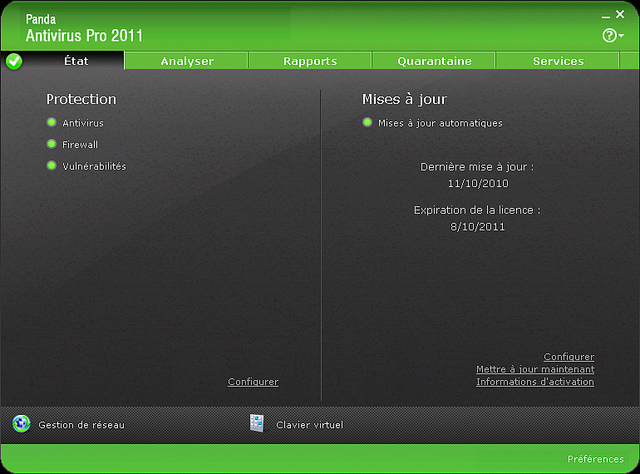Click the license expiry date 8/10/2011
Image resolution: width=640 pixels, height=474 pixels.
(x=478, y=227)
